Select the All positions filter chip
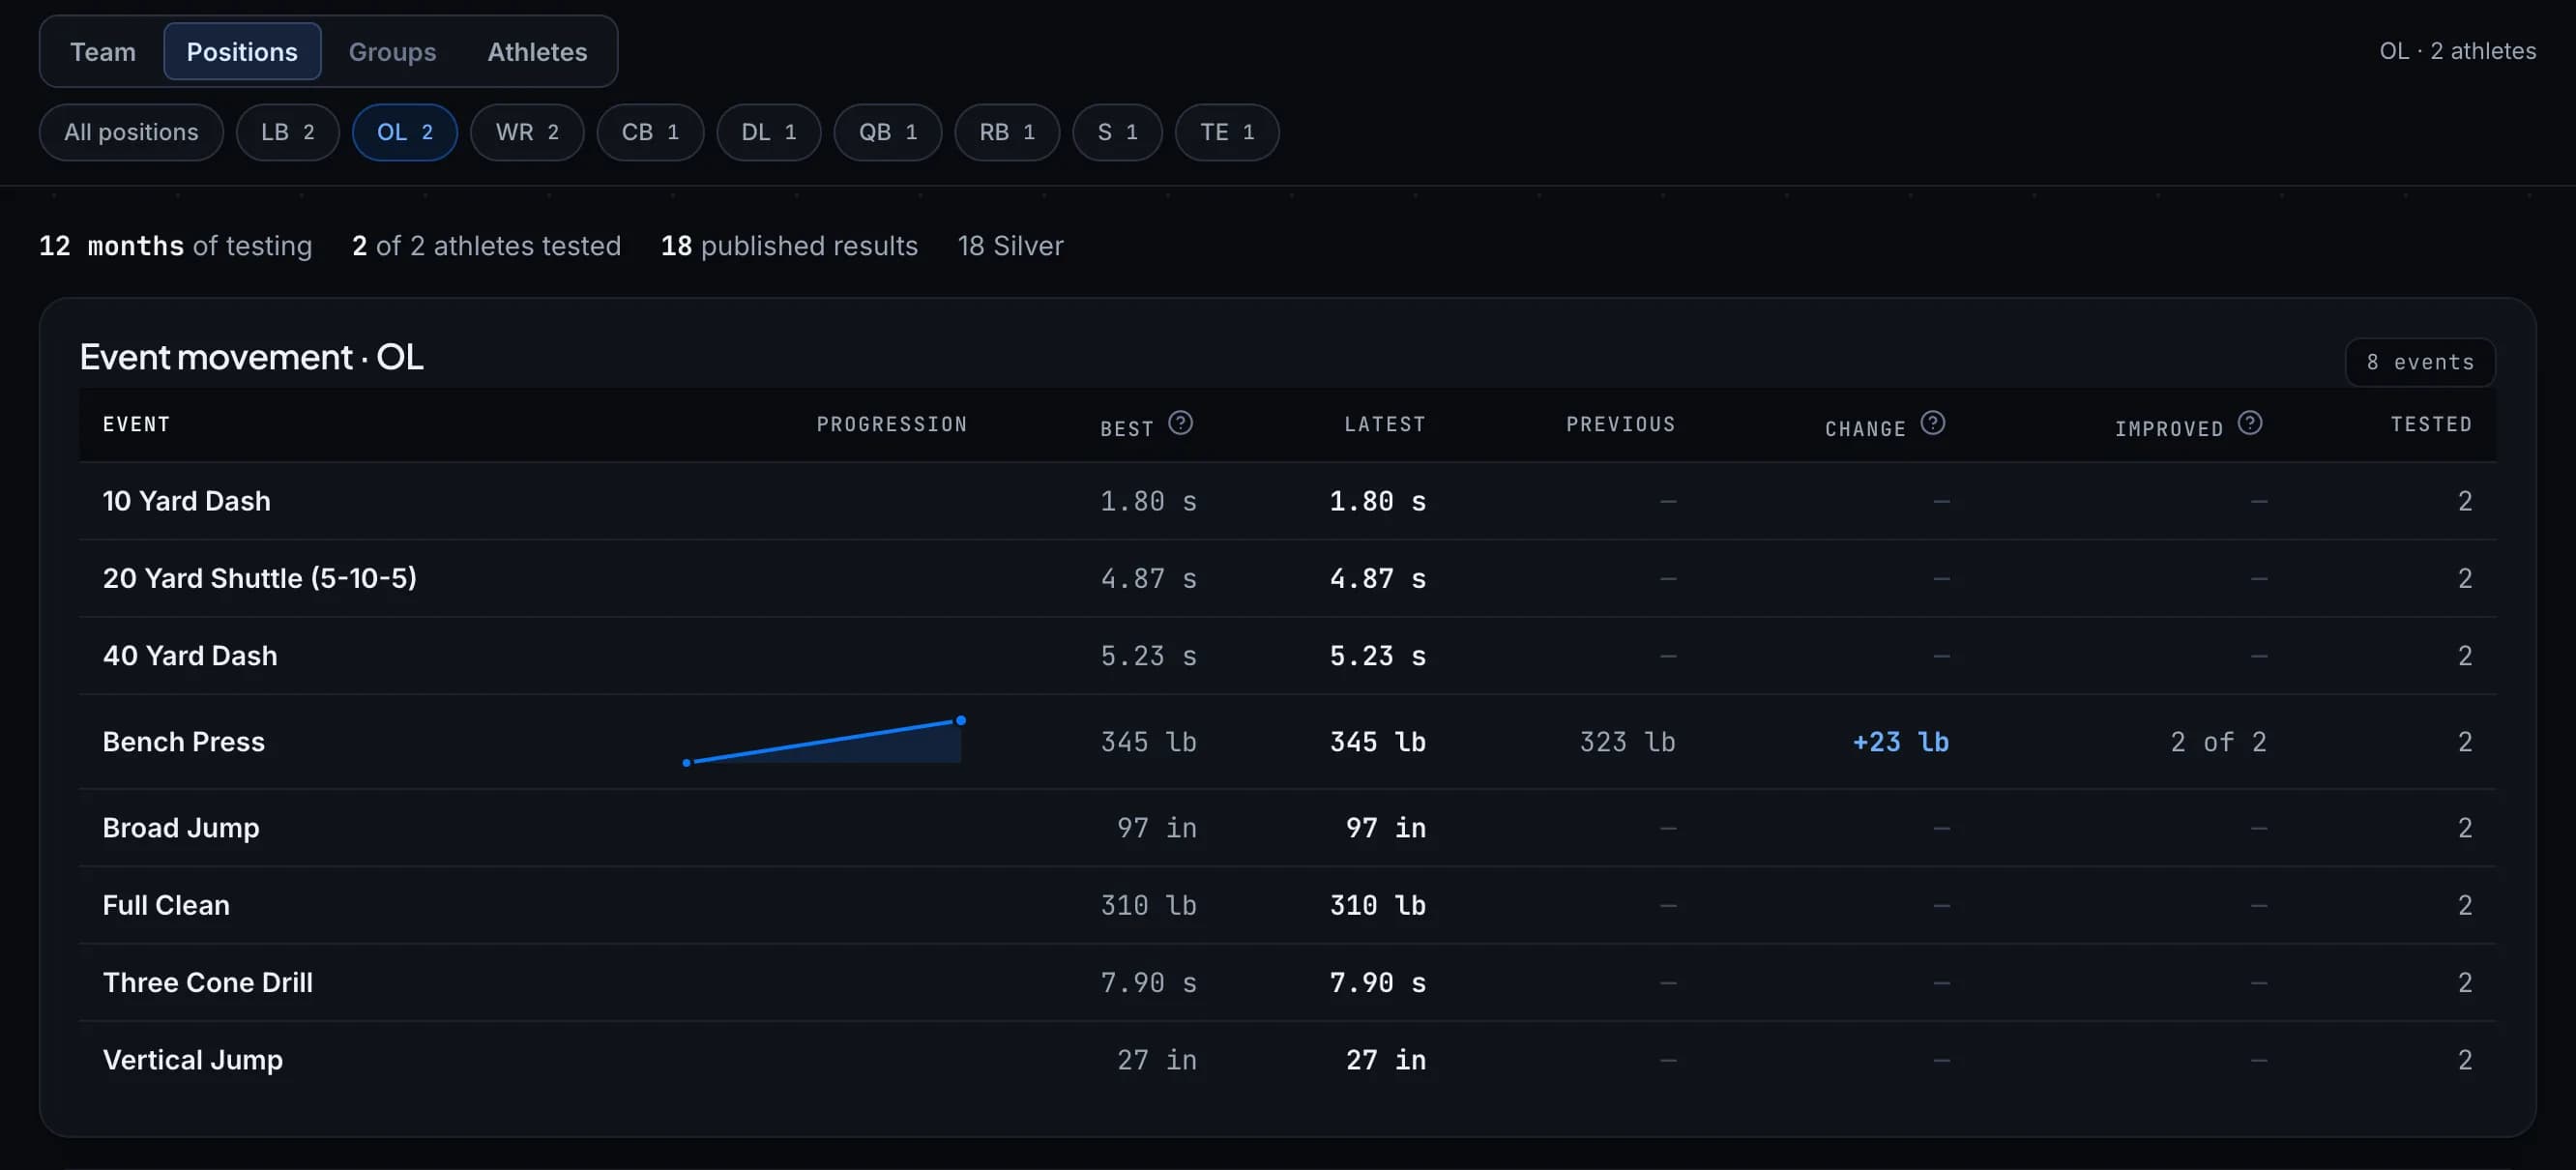The image size is (2576, 1170). coord(131,132)
